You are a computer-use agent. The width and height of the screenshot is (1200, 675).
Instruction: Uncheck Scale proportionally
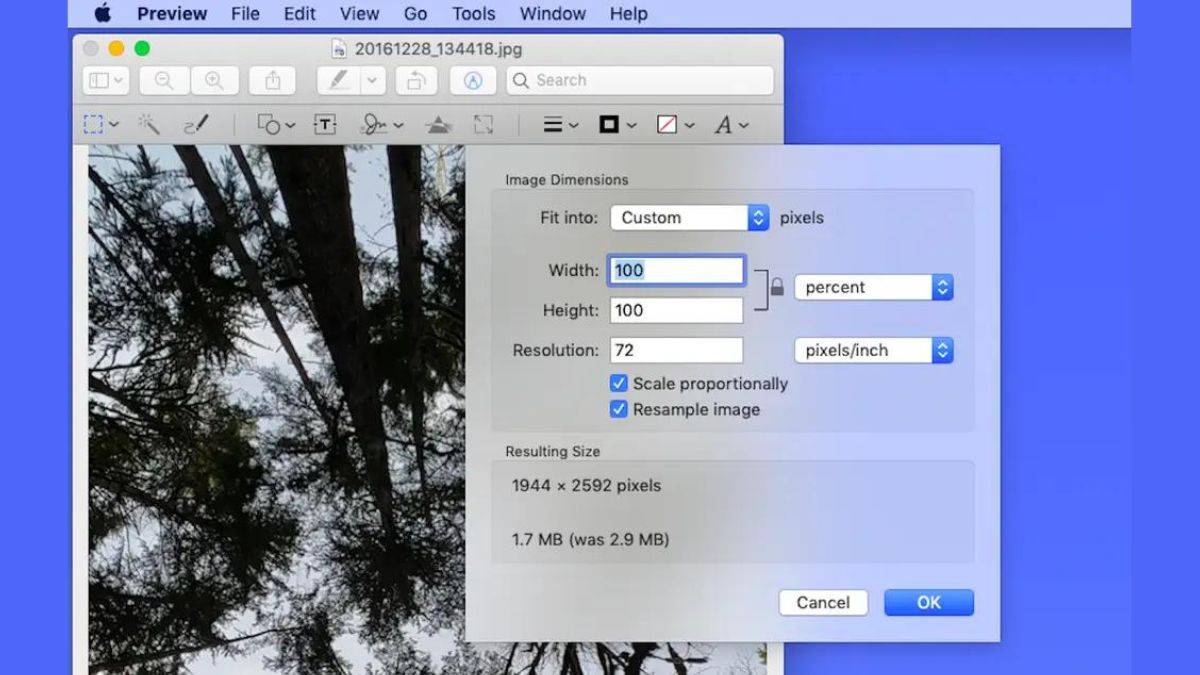(618, 383)
